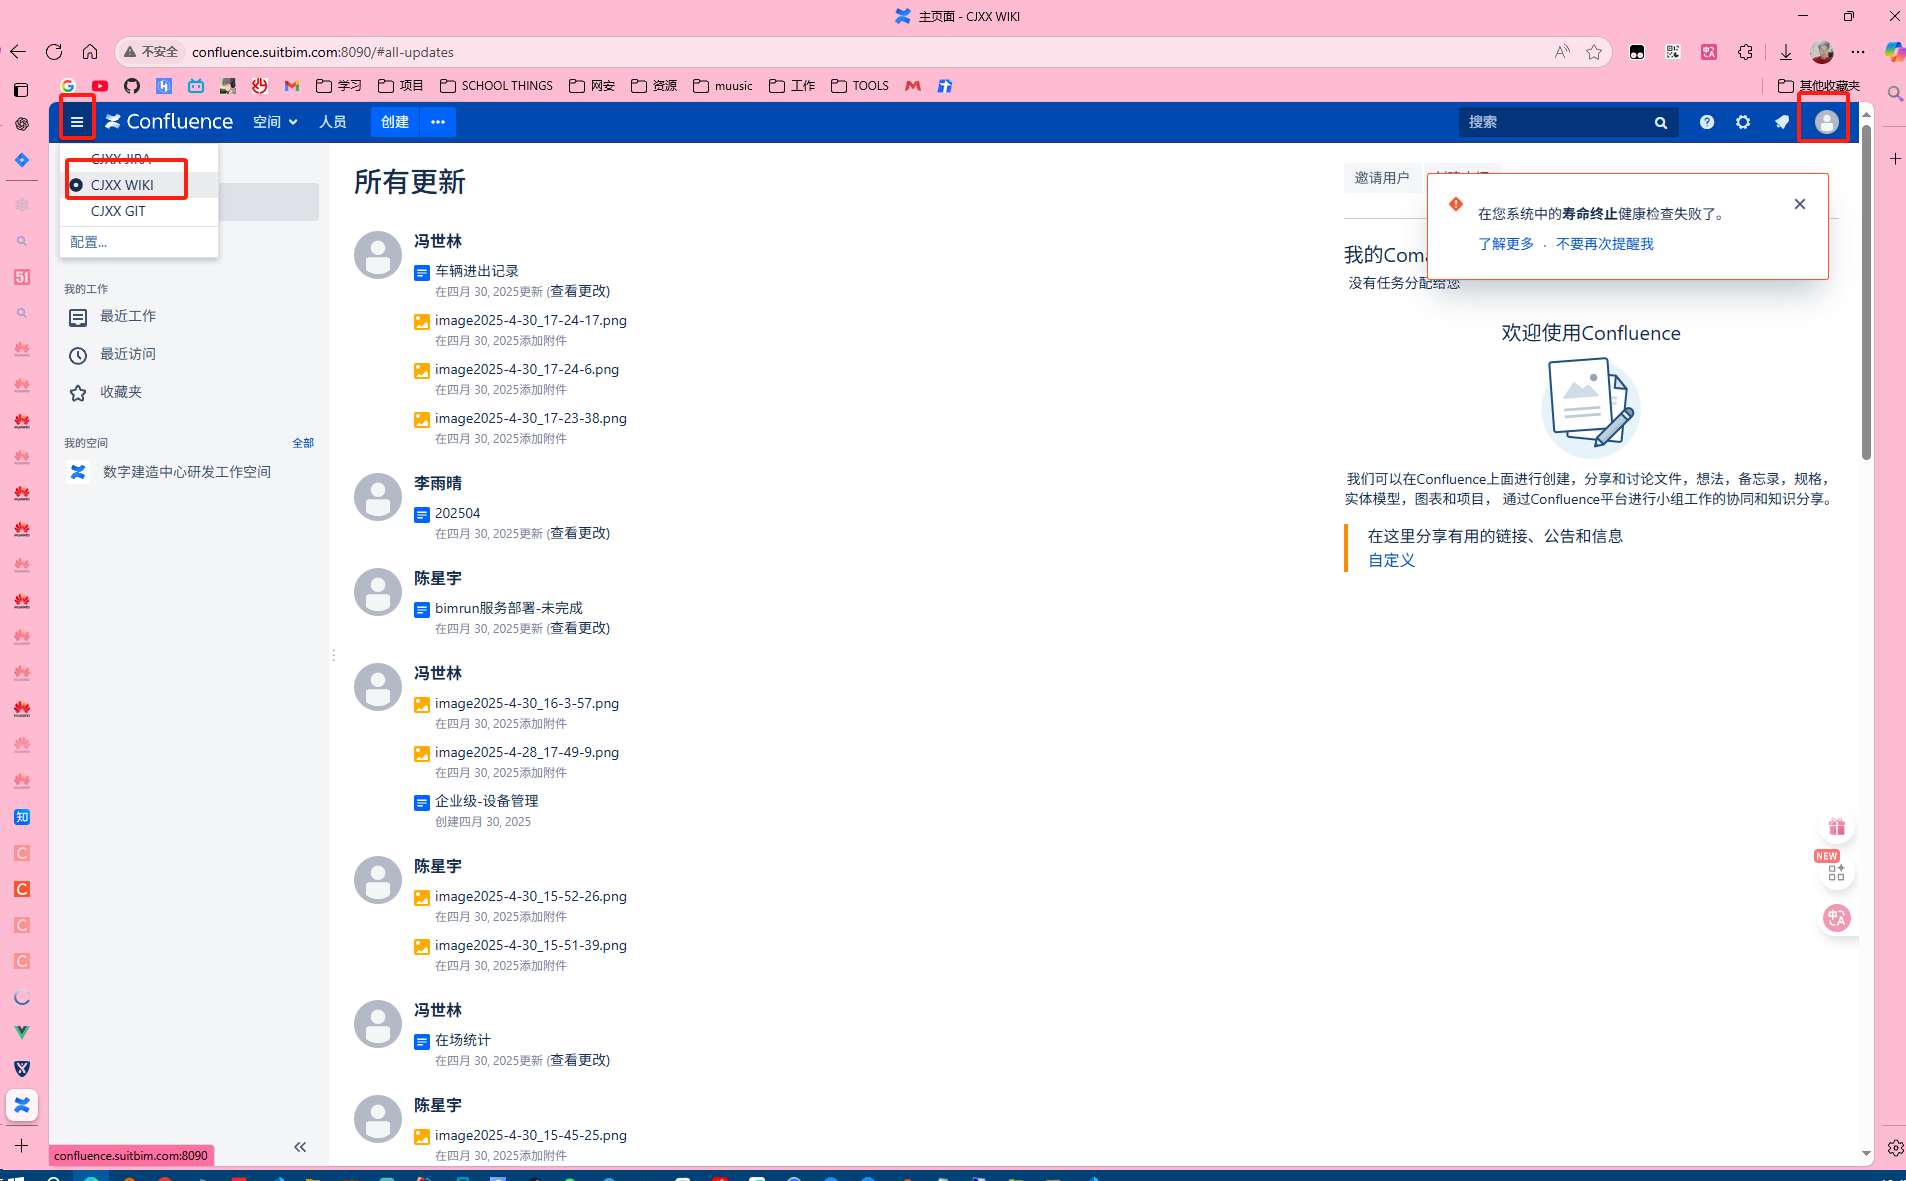Open image2025-4-30_17-23-38.png attachment
Screen dimensions: 1906x1181
530,418
